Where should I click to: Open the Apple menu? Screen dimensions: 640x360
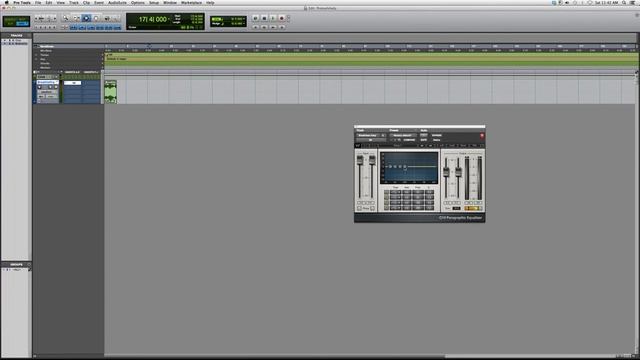tap(6, 2)
